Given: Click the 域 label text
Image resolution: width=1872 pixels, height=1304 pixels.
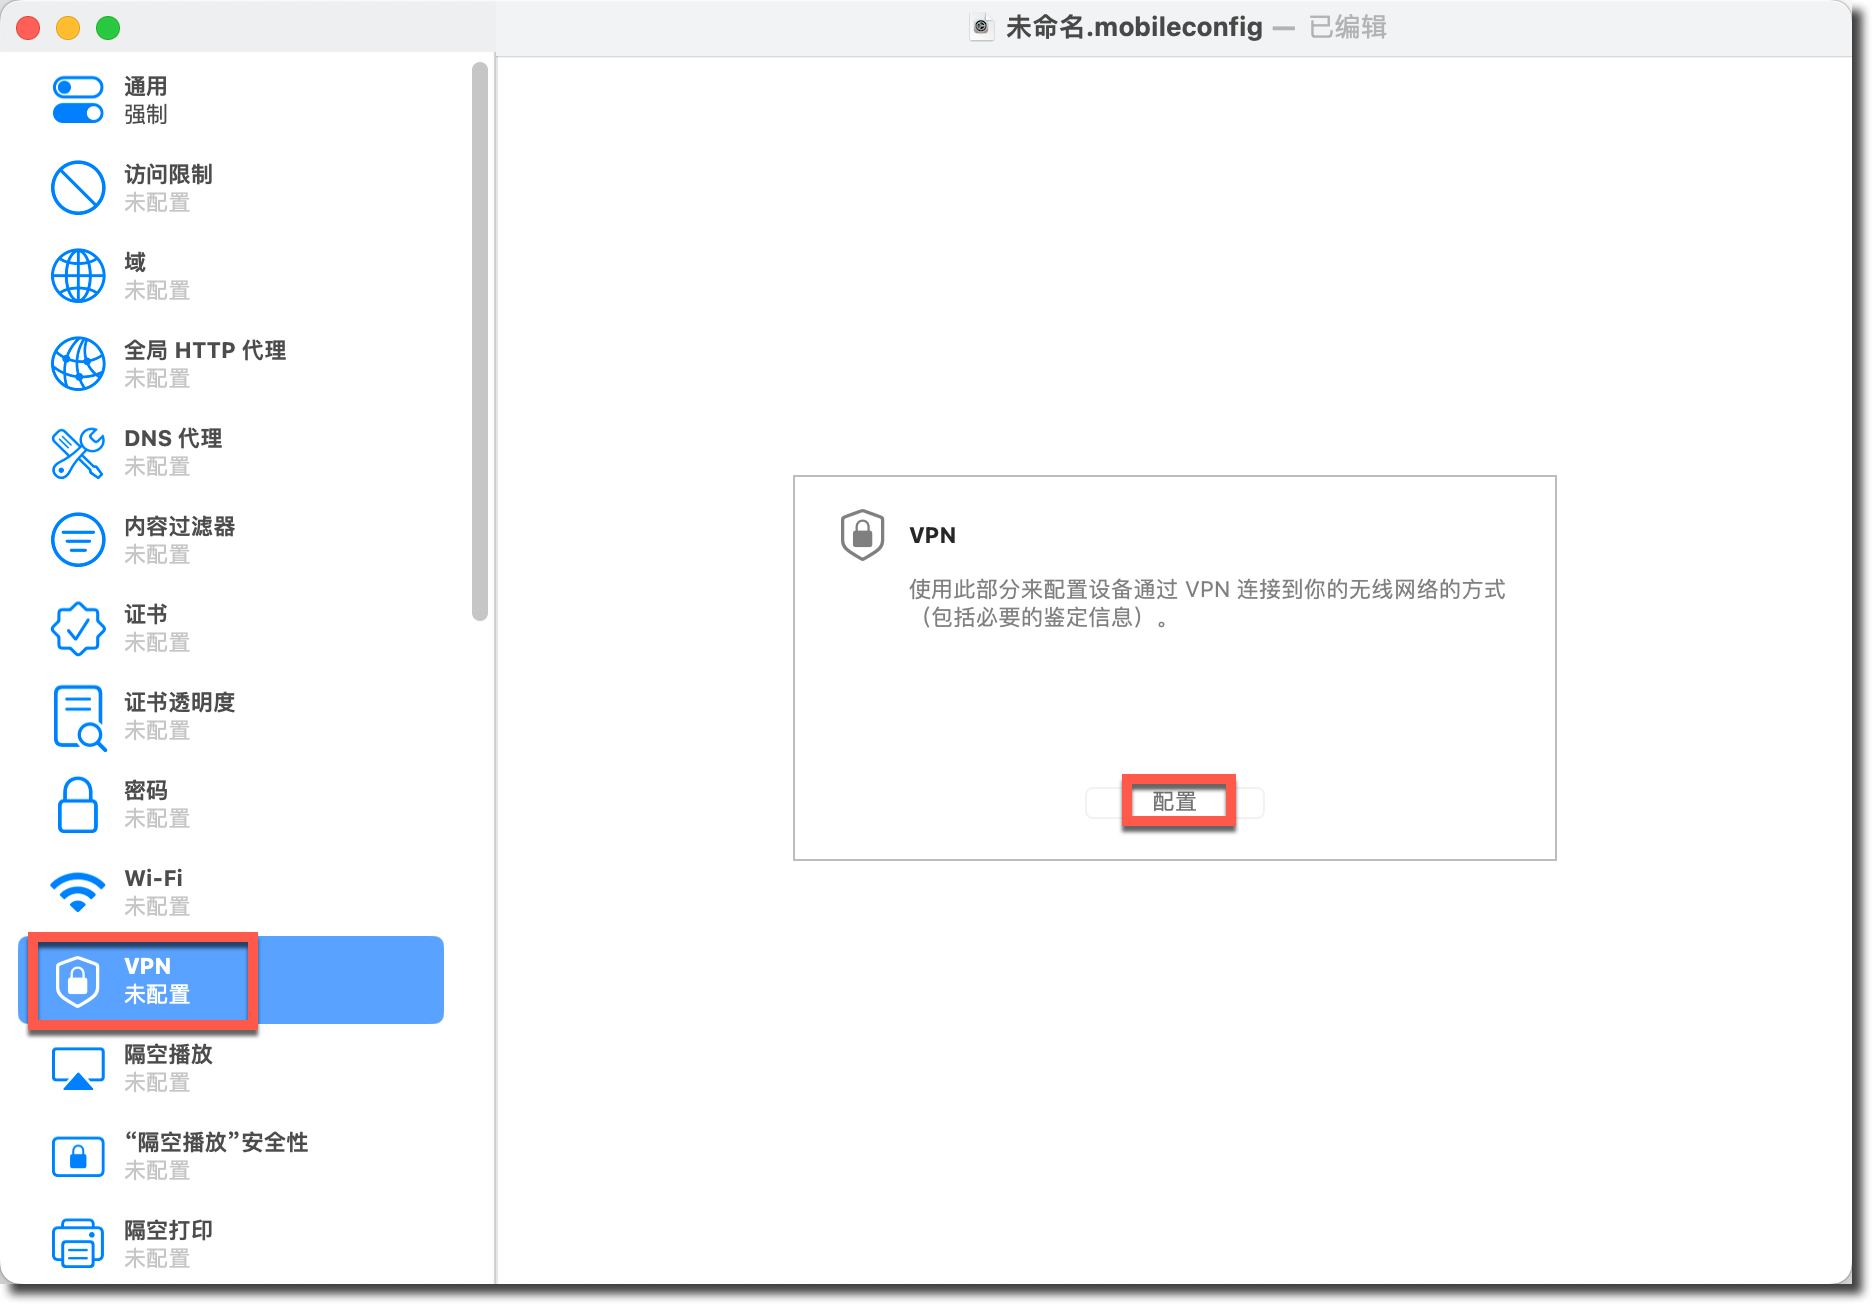Looking at the screenshot, I should click(135, 262).
